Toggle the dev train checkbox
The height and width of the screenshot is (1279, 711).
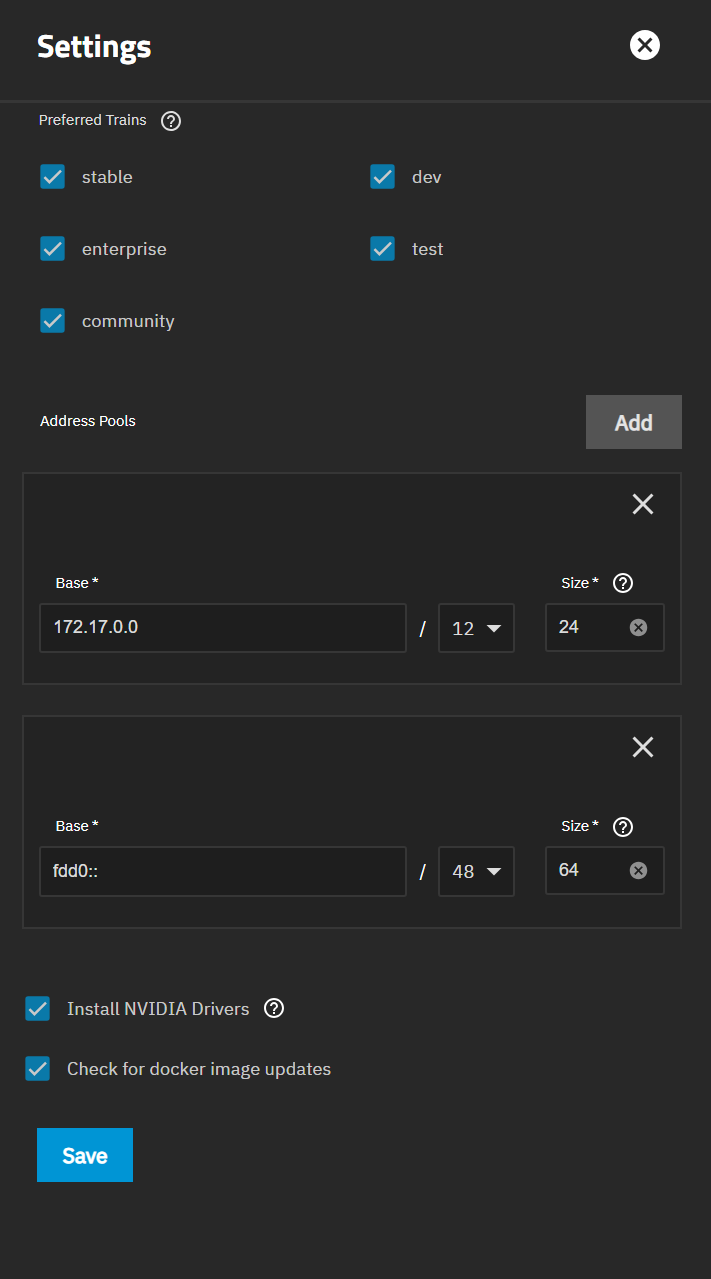[x=383, y=177]
